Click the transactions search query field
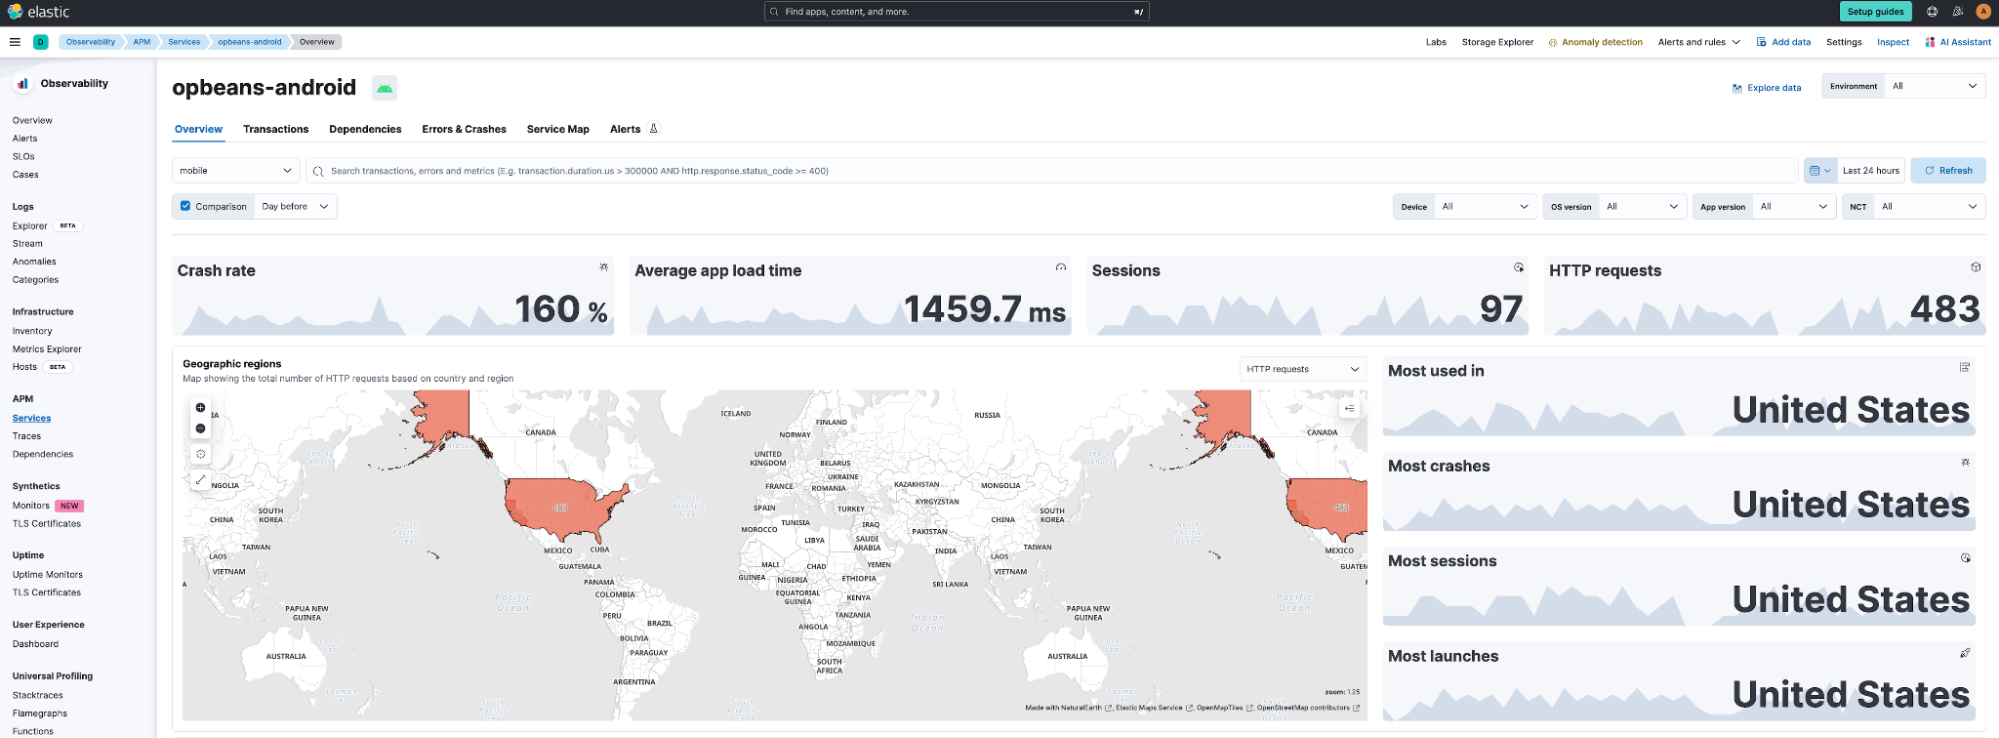 1050,171
